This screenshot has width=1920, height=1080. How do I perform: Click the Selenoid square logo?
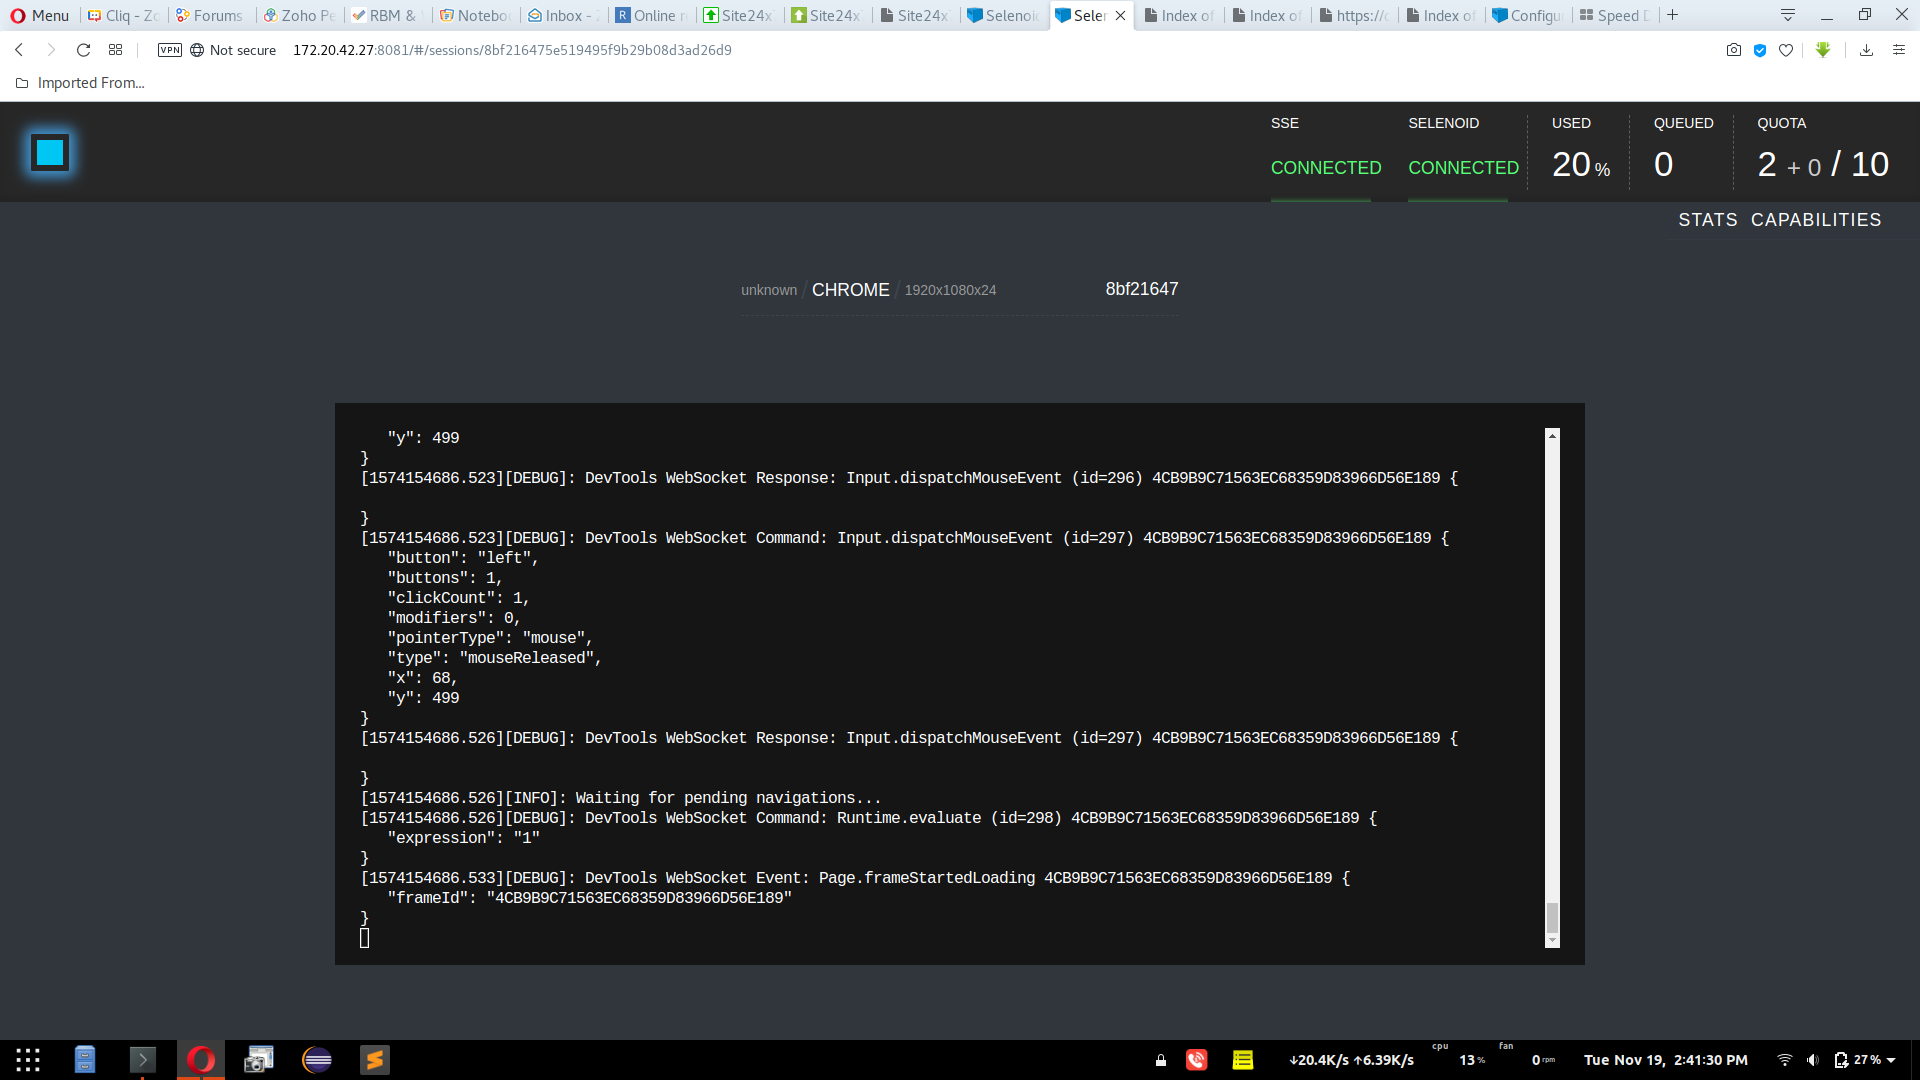point(49,152)
